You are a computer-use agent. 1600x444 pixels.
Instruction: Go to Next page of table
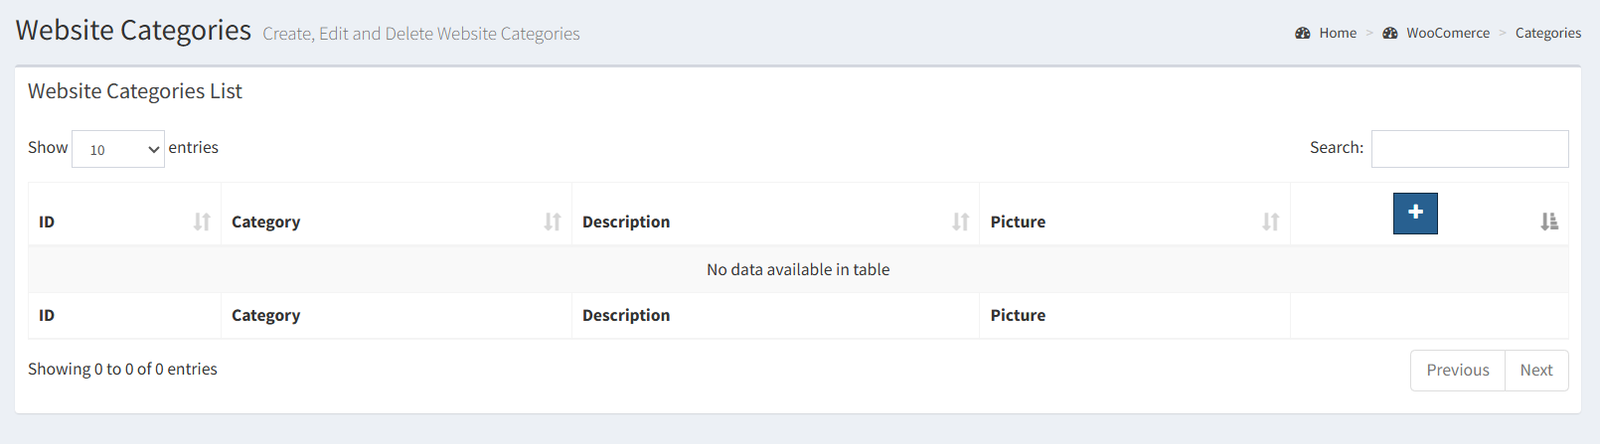[x=1536, y=370]
